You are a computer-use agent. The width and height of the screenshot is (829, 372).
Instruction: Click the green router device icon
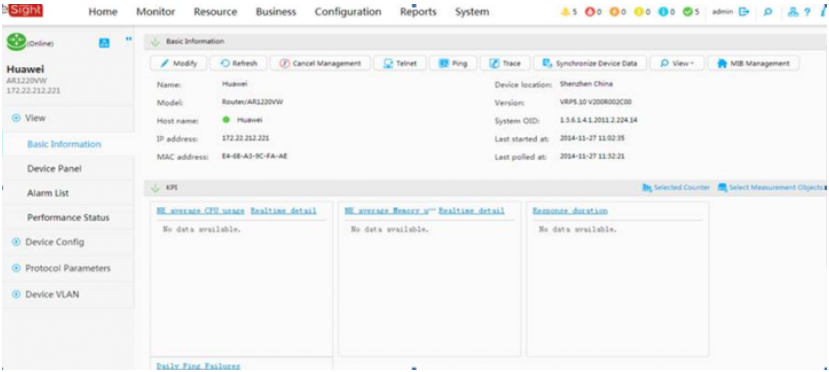click(x=16, y=42)
